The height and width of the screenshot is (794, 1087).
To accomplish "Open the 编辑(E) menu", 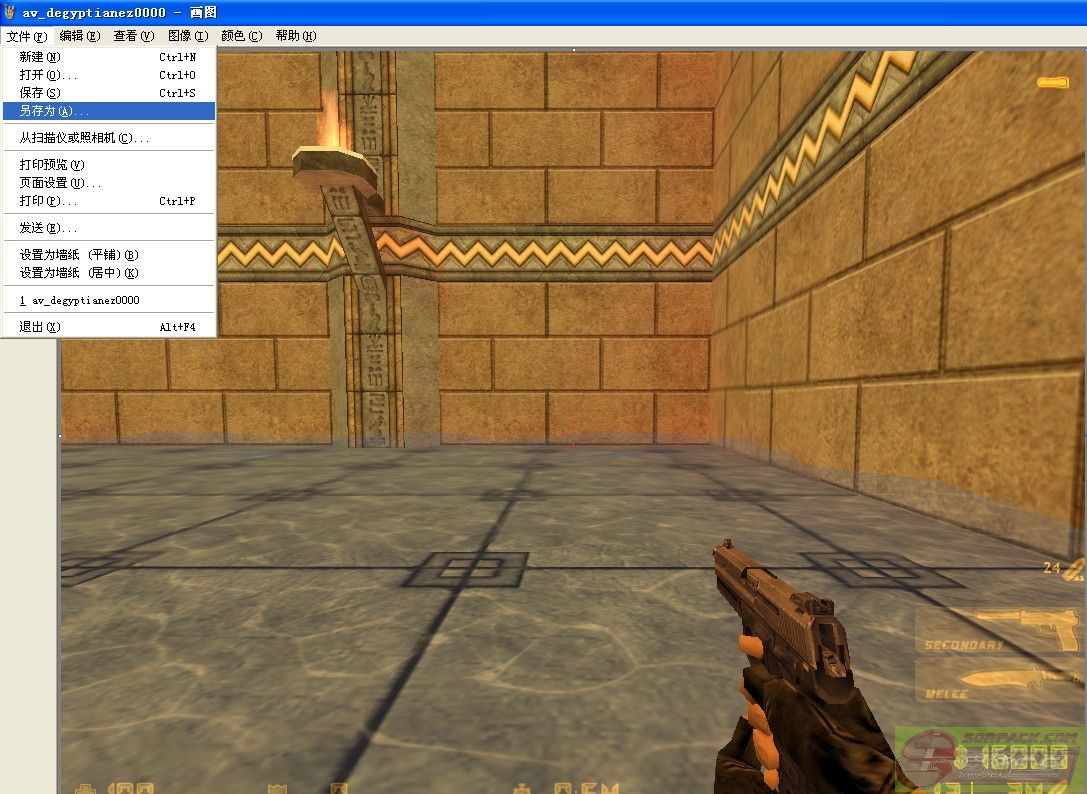I will [79, 36].
